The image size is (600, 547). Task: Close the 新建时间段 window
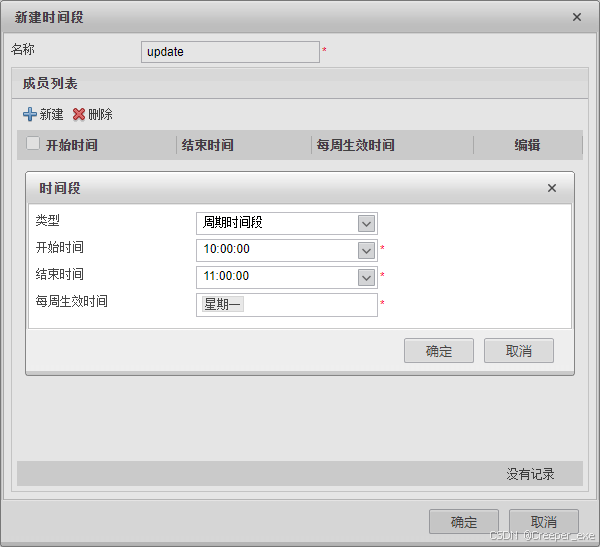577,17
